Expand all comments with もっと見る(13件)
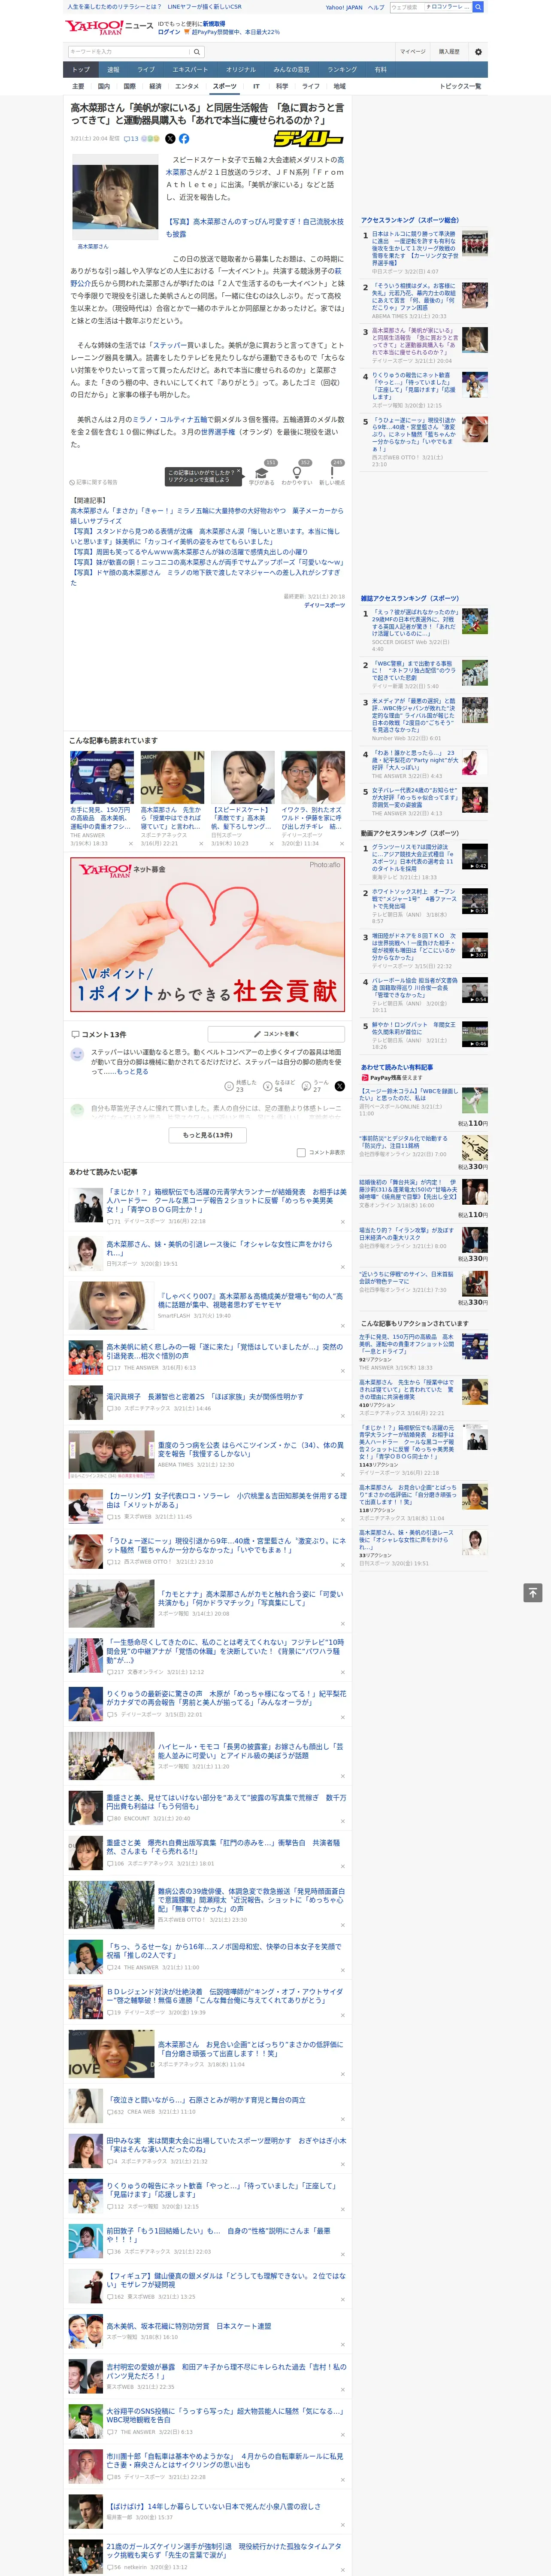 (x=208, y=1135)
